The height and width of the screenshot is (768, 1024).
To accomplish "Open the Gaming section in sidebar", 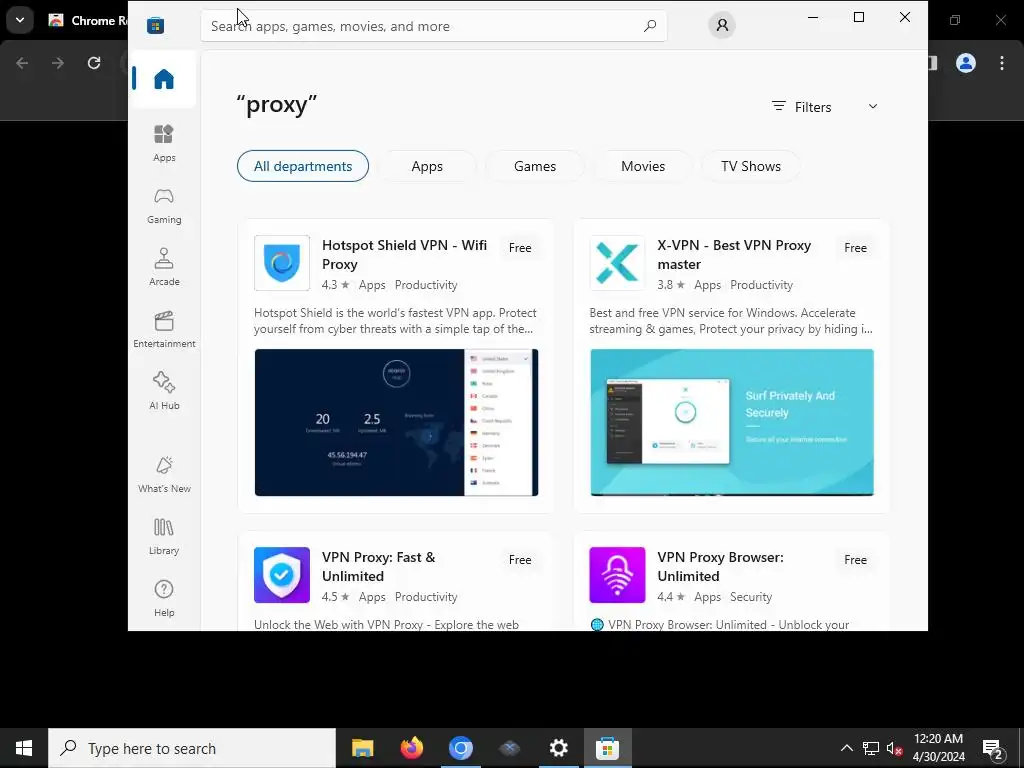I will coord(164,206).
